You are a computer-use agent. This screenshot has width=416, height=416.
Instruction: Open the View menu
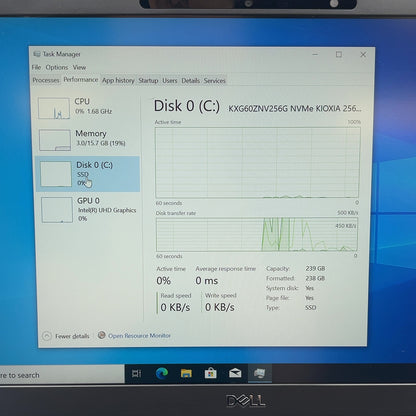point(79,67)
